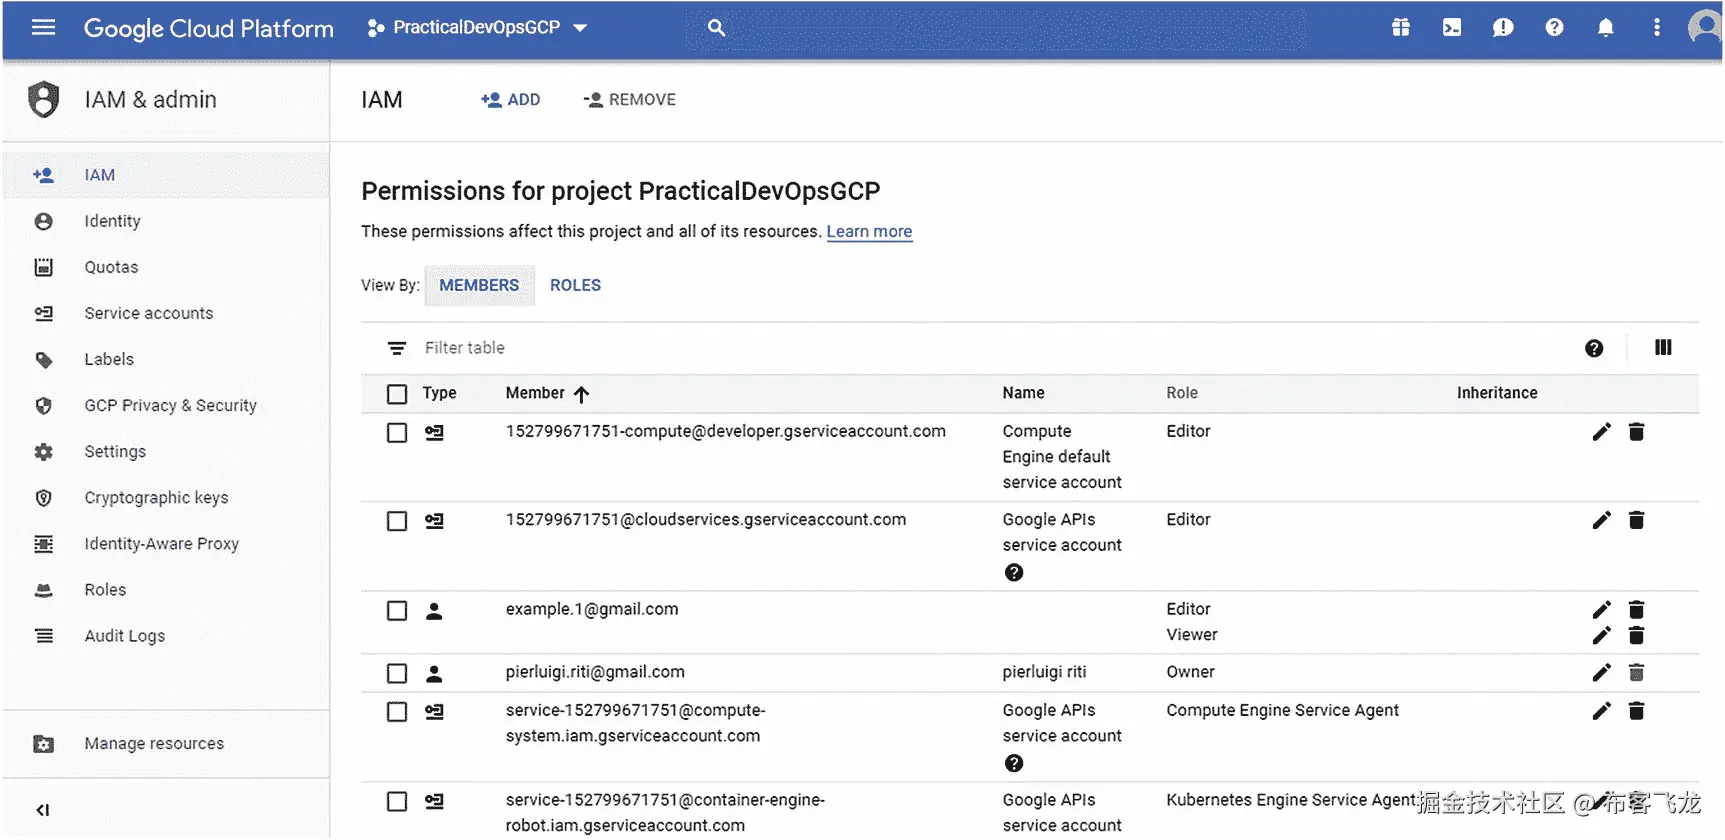The width and height of the screenshot is (1725, 840).
Task: Delete the cloudservices Google APIs service account
Action: pyautogui.click(x=1636, y=520)
